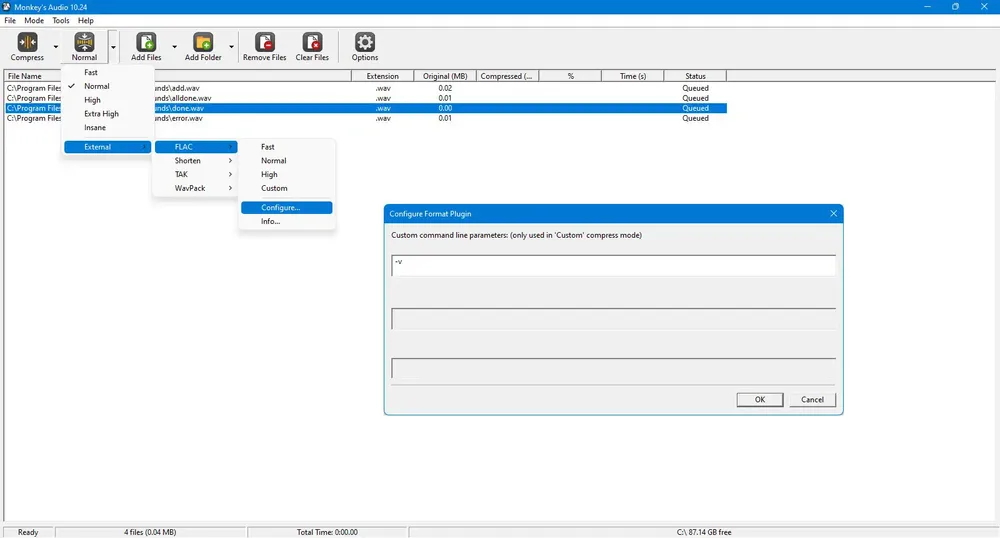Screen dimensions: 1000x538
Task: Select the checked Normal compression level
Action: tap(107, 86)
